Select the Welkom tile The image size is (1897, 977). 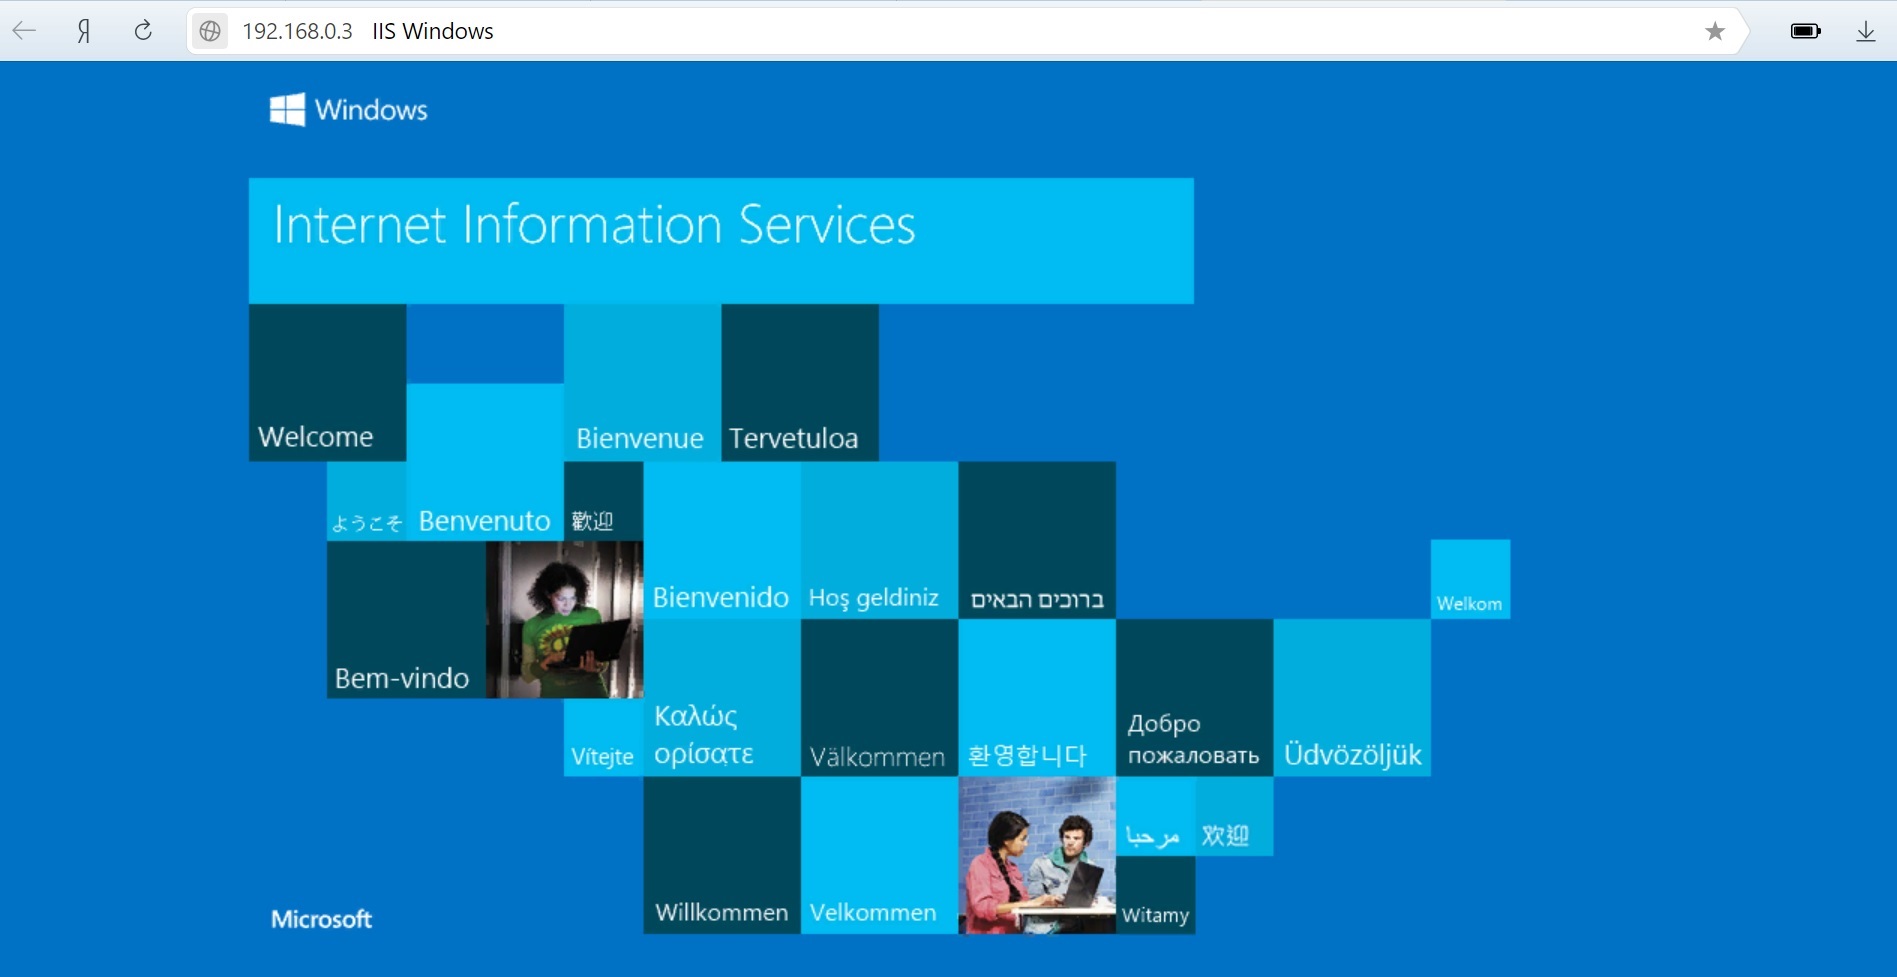pyautogui.click(x=1470, y=579)
